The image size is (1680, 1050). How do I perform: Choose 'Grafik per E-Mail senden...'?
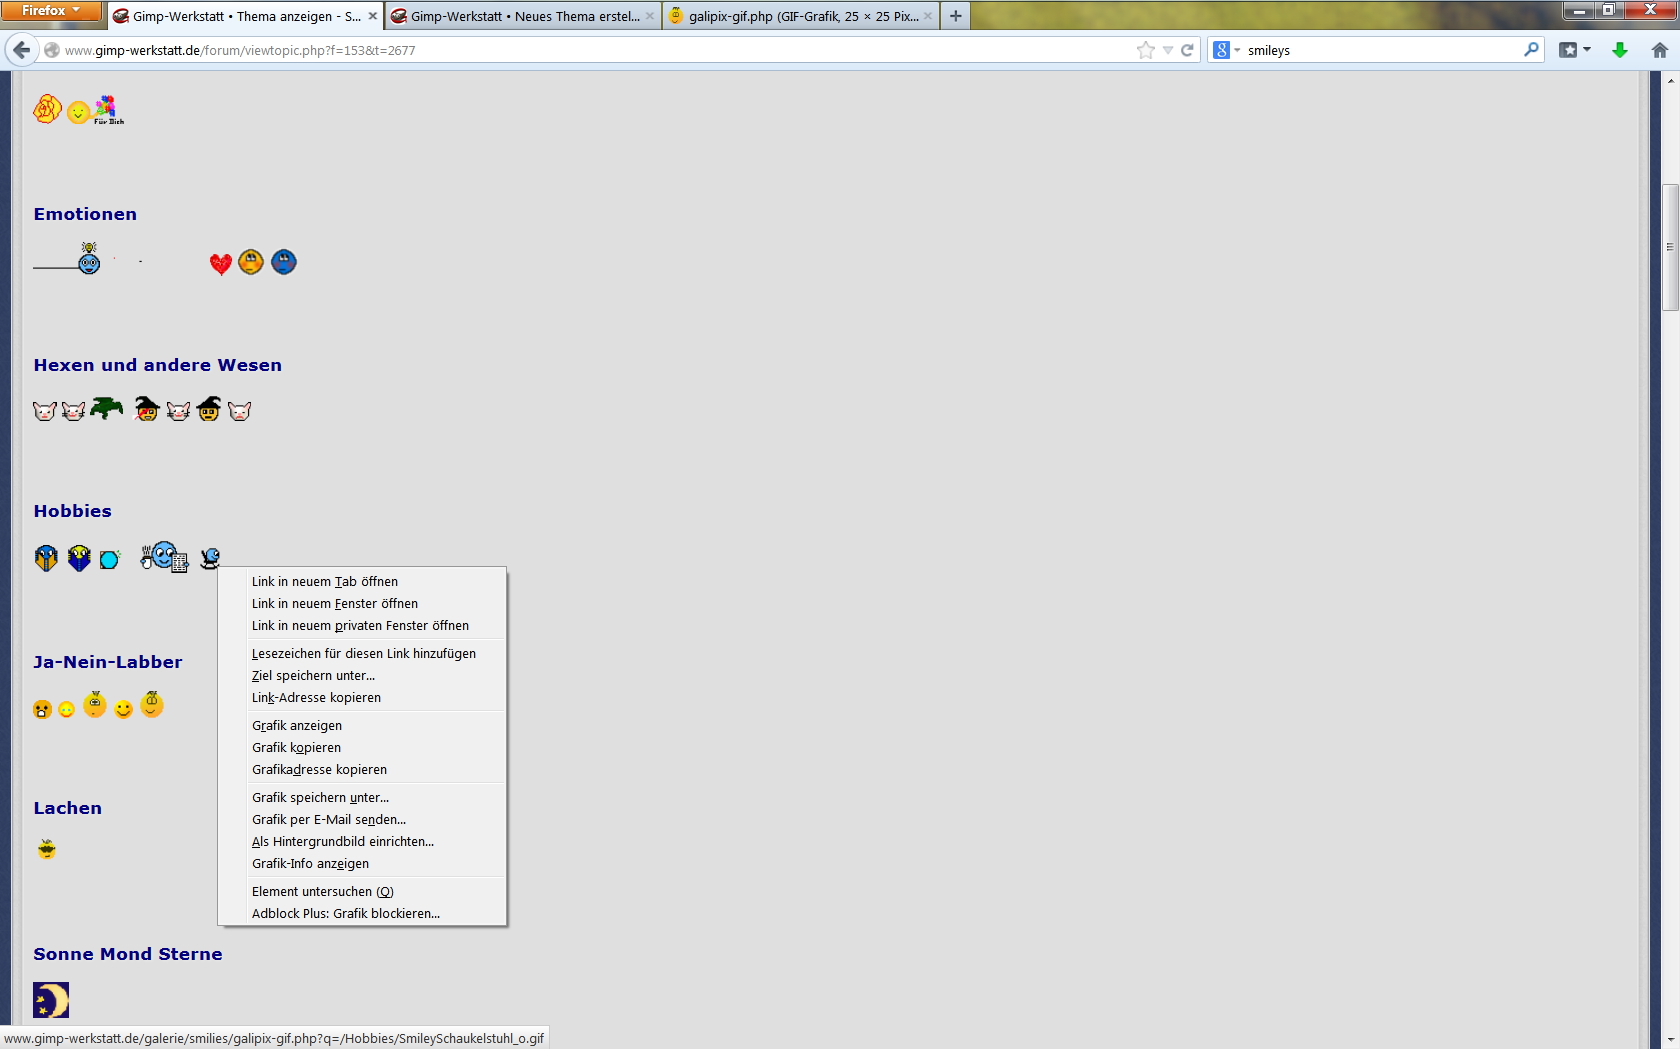pyautogui.click(x=362, y=819)
